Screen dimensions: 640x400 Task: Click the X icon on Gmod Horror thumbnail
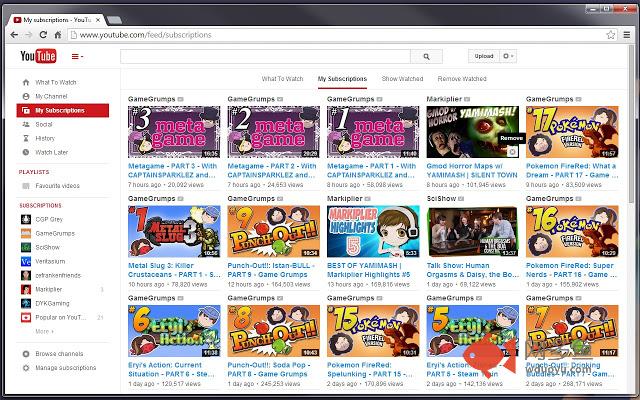tap(512, 152)
